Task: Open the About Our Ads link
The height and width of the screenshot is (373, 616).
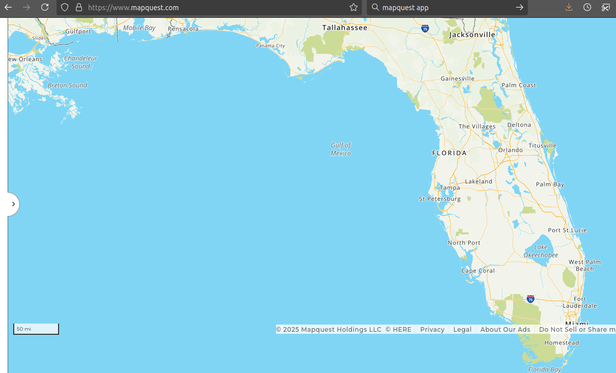Action: pyautogui.click(x=505, y=329)
